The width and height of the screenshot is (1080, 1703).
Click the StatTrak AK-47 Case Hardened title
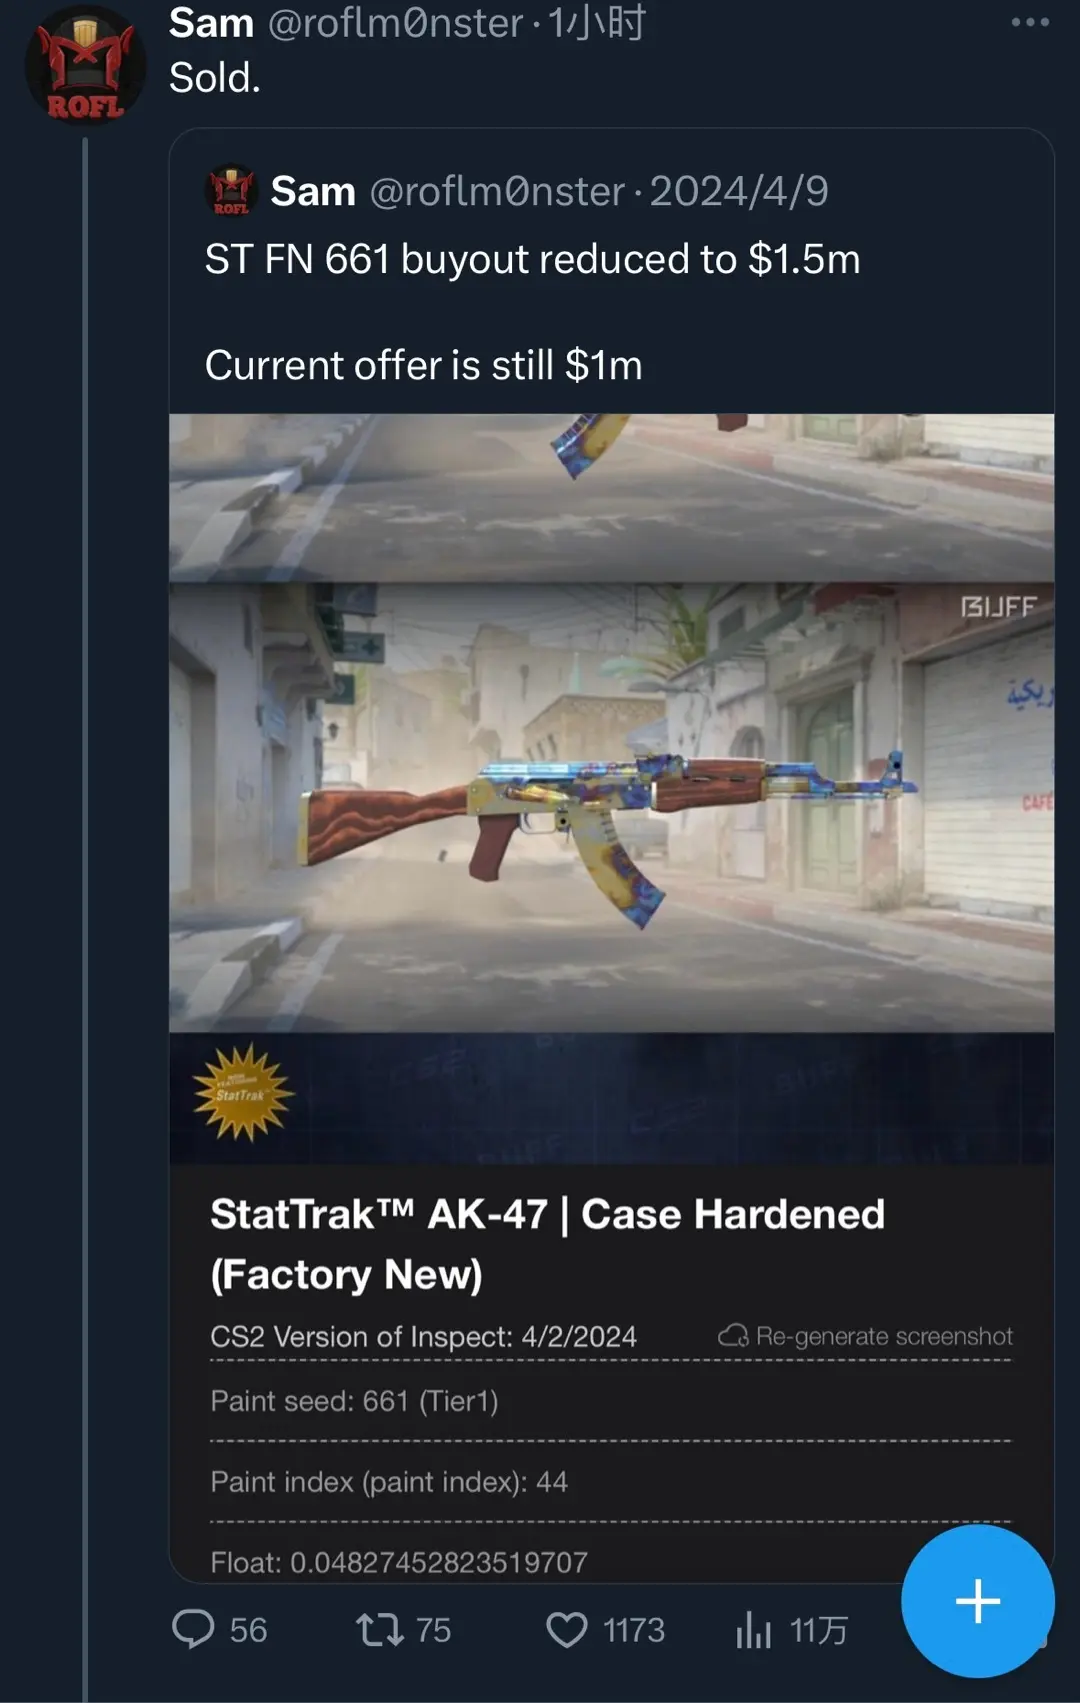(x=547, y=1244)
